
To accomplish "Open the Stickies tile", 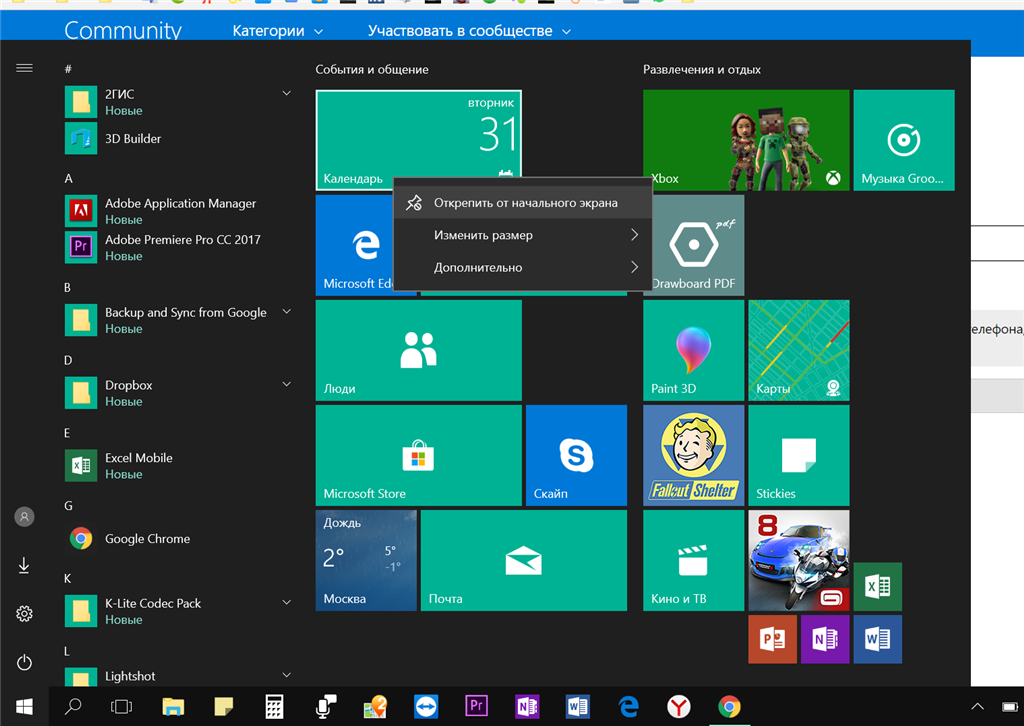I will (799, 456).
